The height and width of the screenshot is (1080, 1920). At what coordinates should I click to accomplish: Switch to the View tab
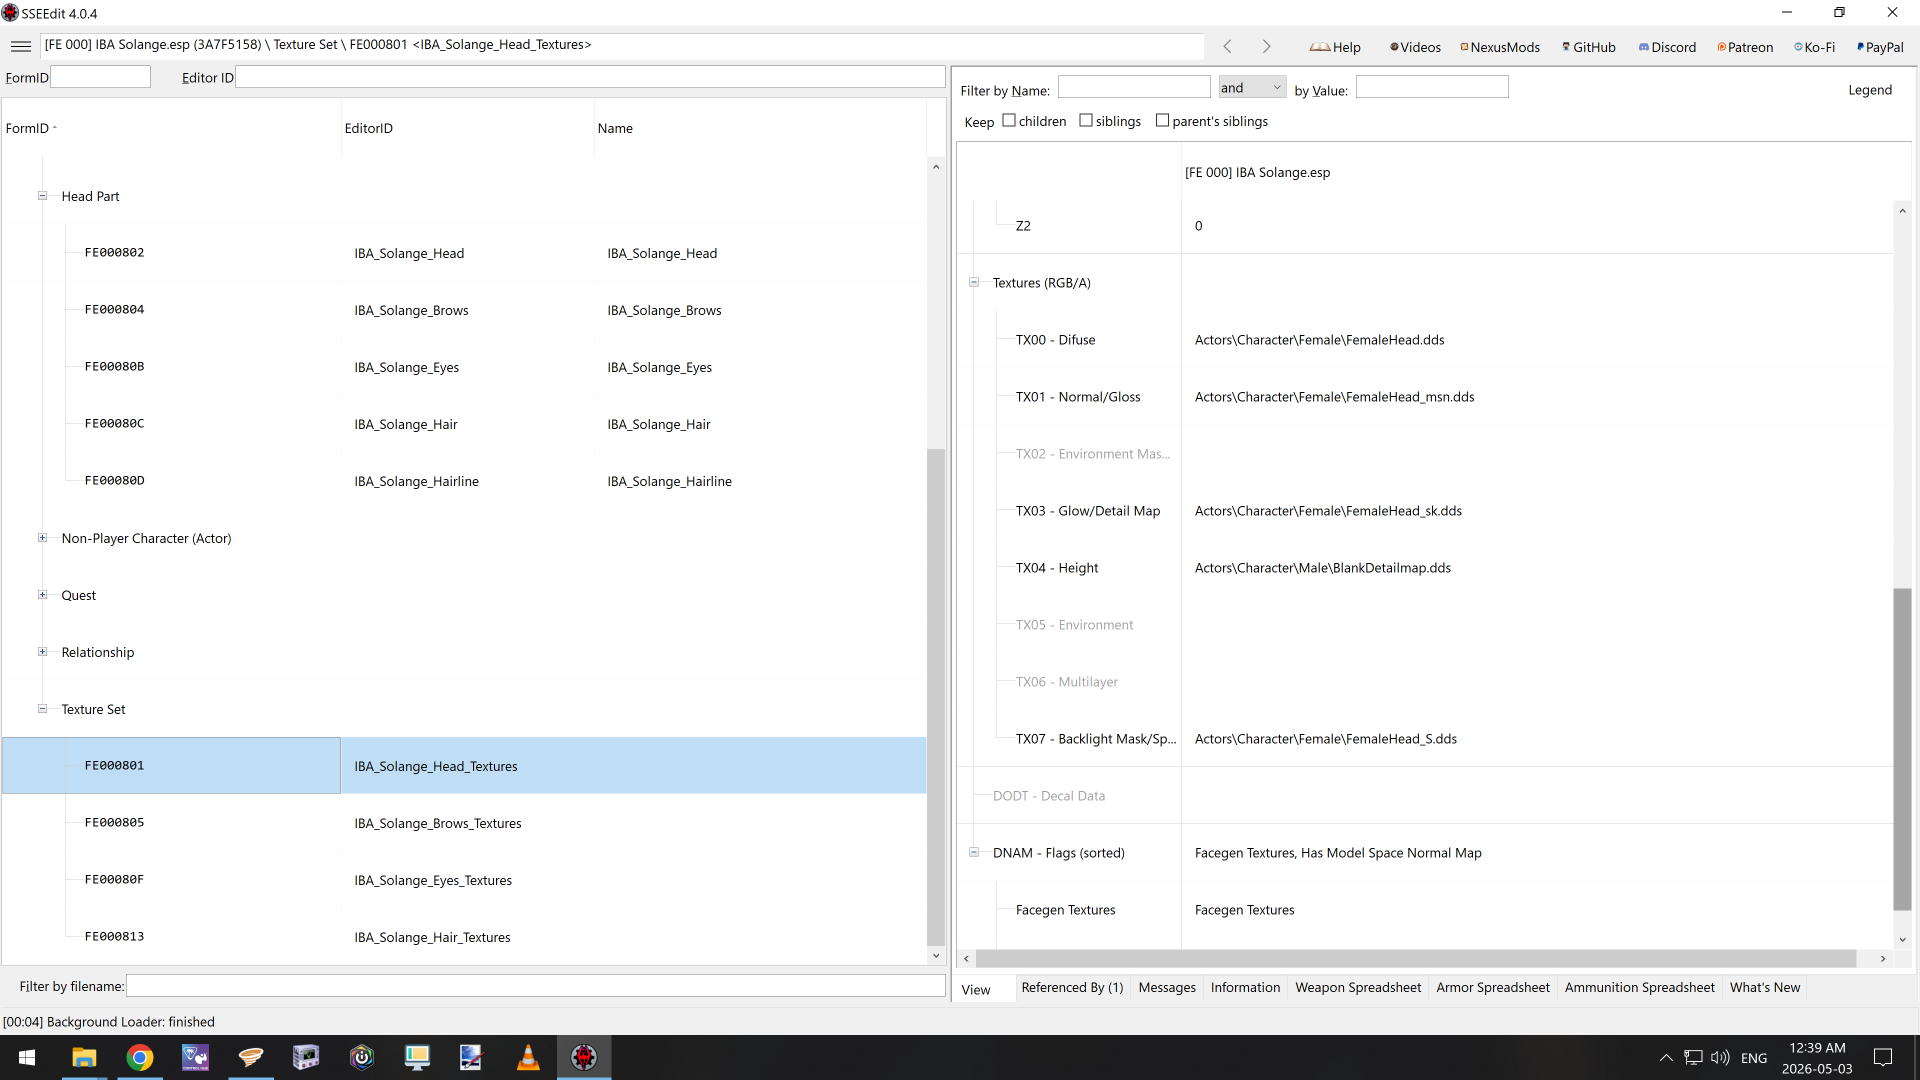click(x=976, y=989)
